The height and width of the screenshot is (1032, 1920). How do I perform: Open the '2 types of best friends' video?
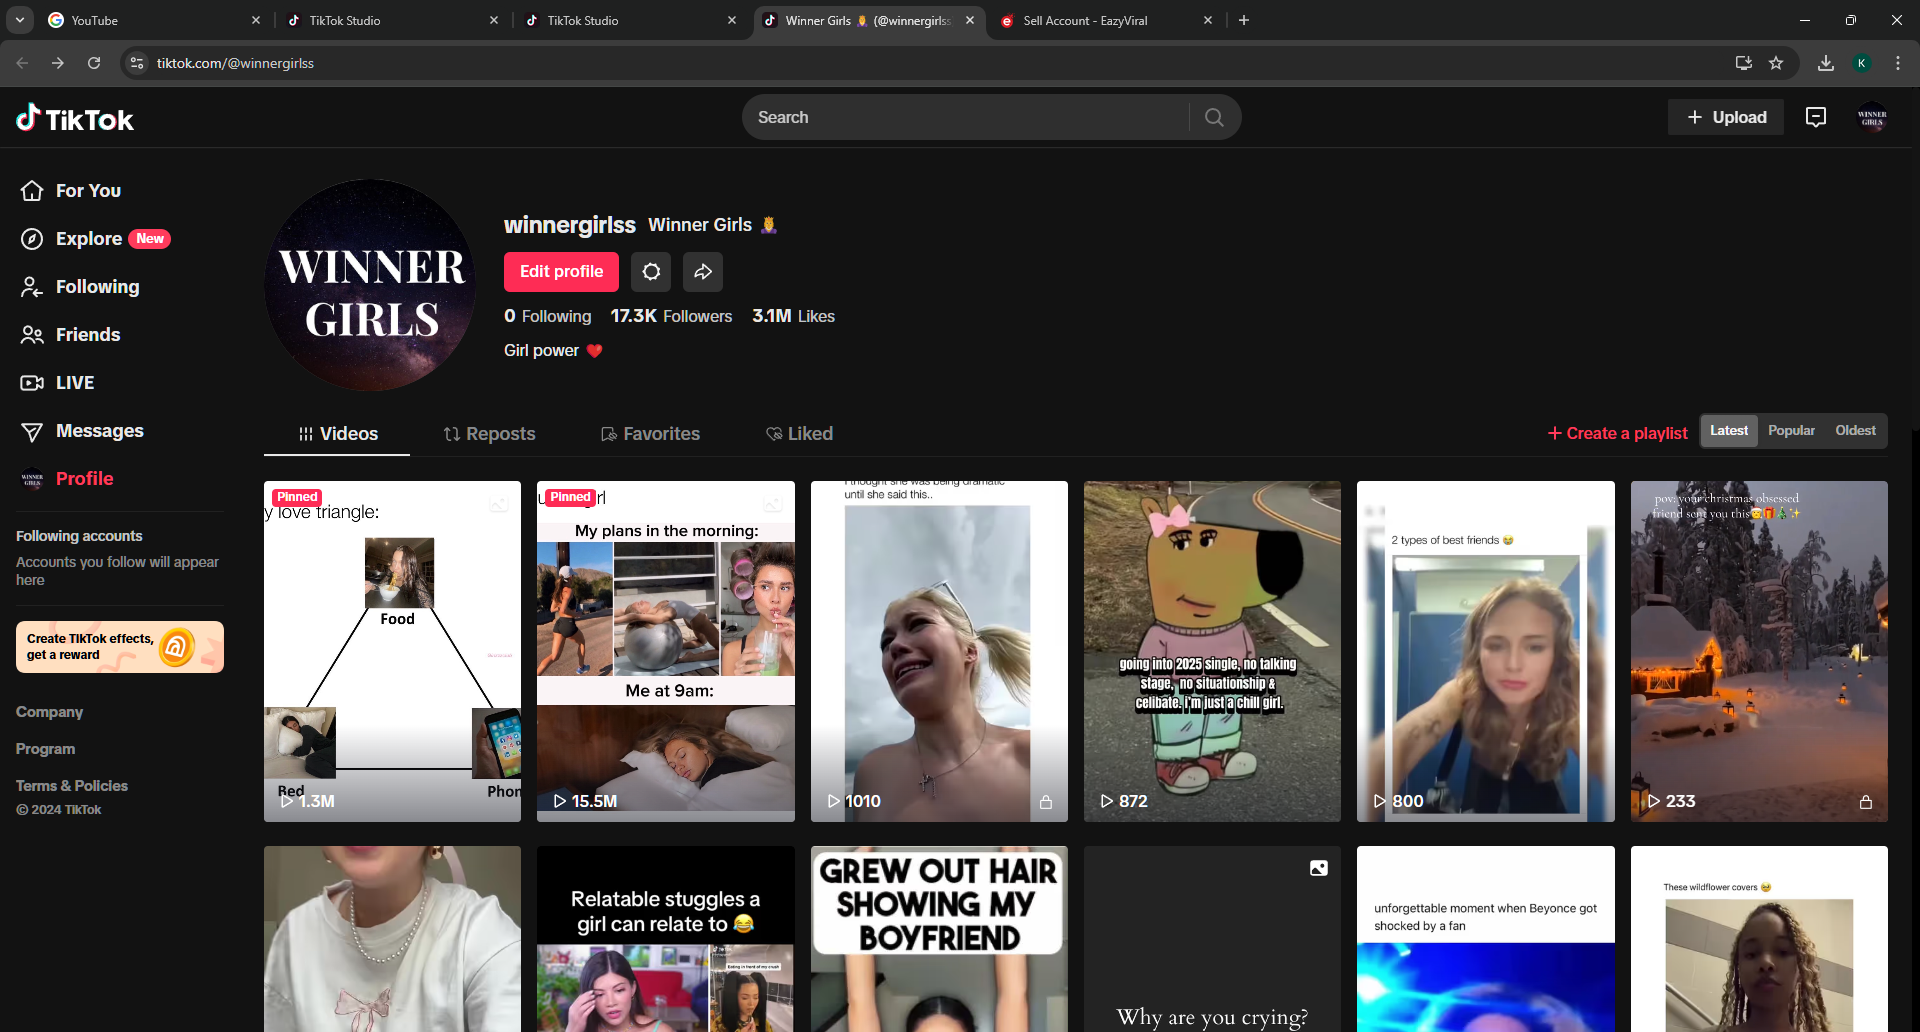click(1486, 651)
